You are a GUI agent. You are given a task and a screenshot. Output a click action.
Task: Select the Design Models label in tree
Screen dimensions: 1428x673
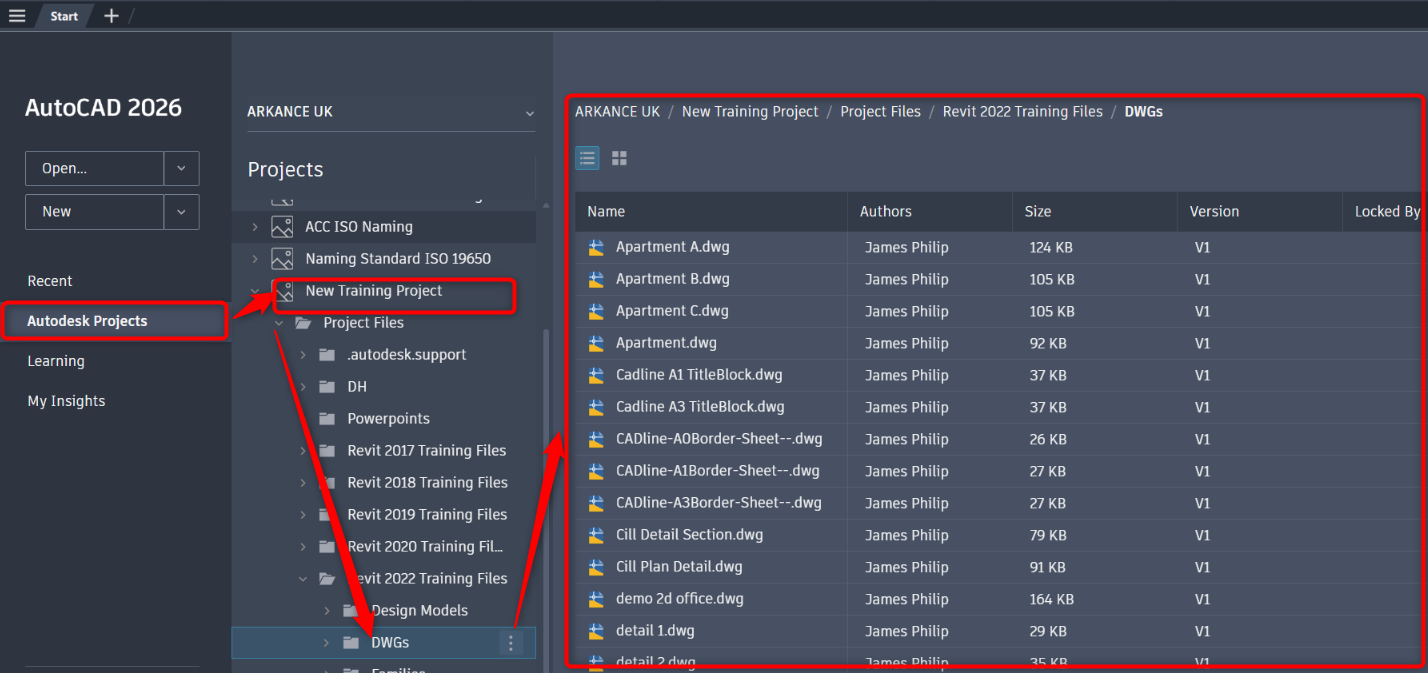(419, 611)
